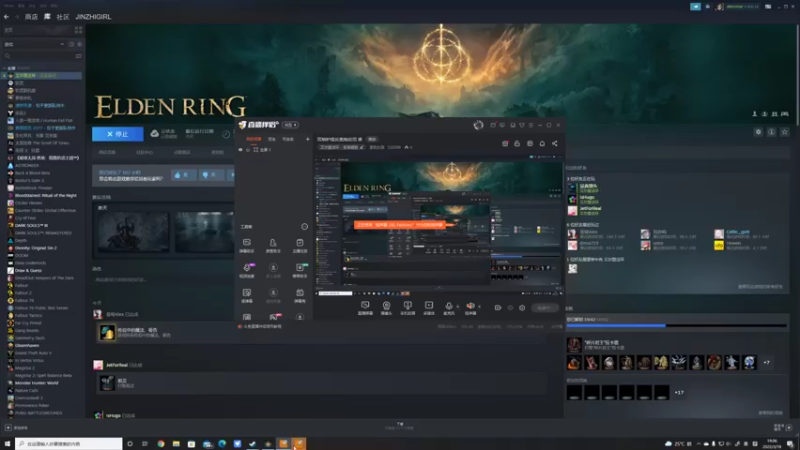The height and width of the screenshot is (450, 800).
Task: Open share icon in the streaming app header
Action: (555, 143)
